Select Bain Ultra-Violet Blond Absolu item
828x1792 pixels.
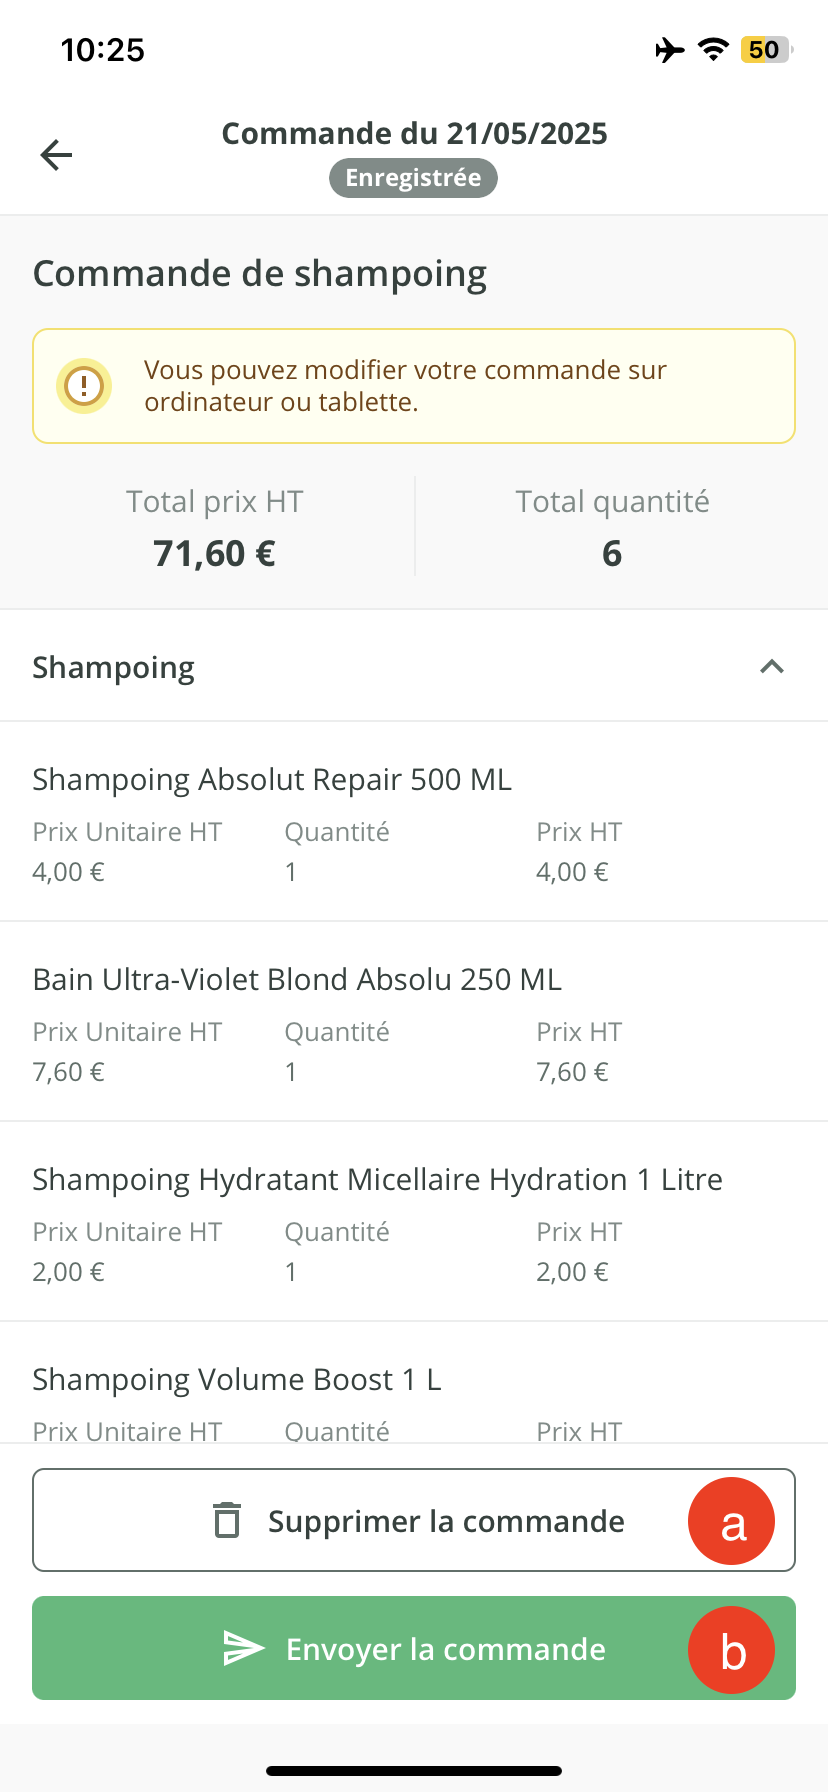point(297,980)
